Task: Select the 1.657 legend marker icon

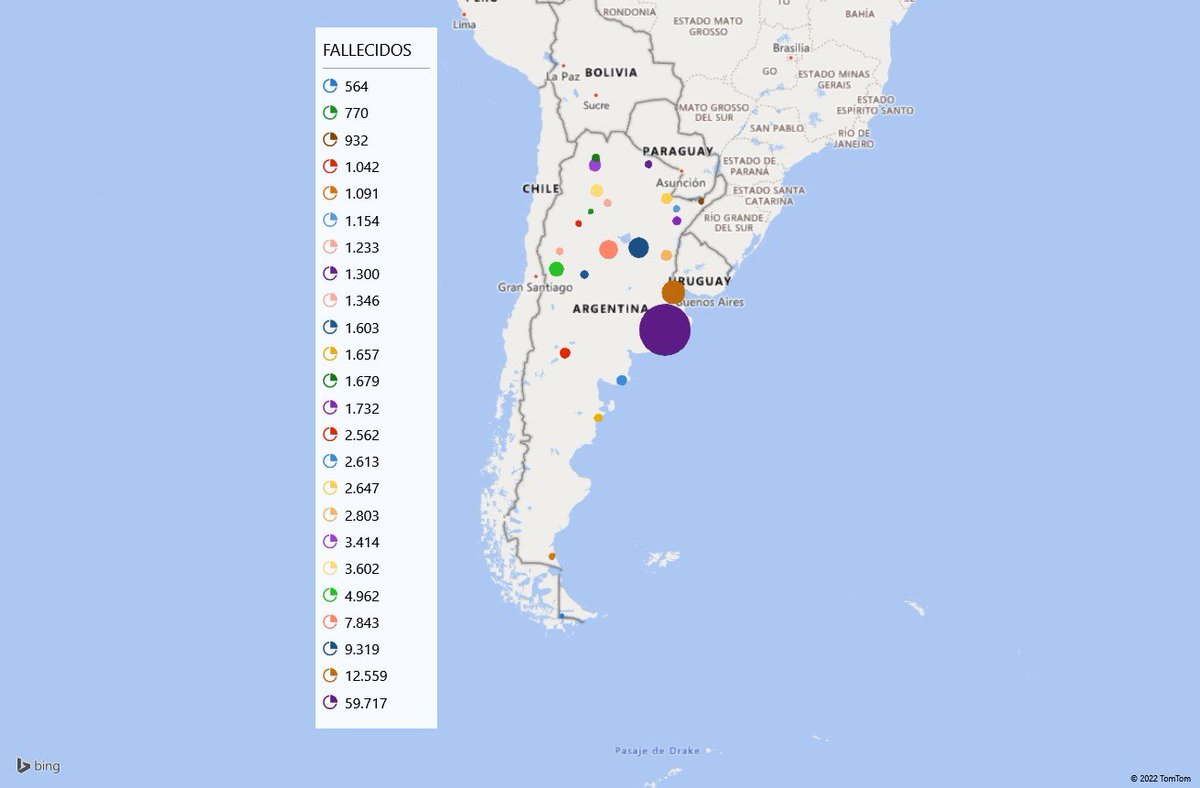Action: click(330, 355)
